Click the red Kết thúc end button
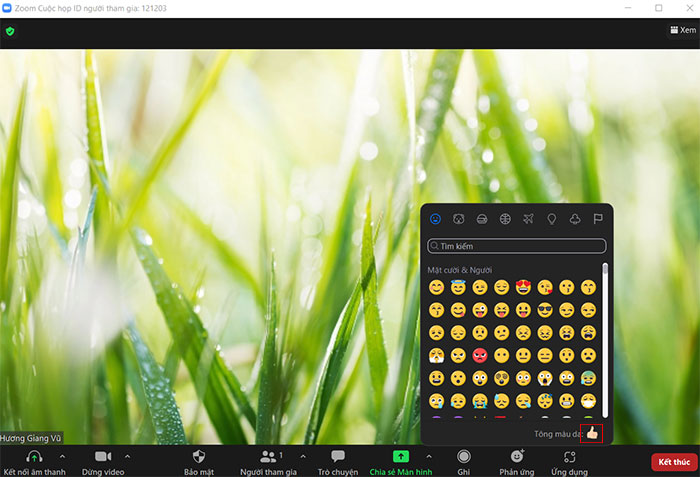Screen dimensions: 700x477 click(x=674, y=462)
